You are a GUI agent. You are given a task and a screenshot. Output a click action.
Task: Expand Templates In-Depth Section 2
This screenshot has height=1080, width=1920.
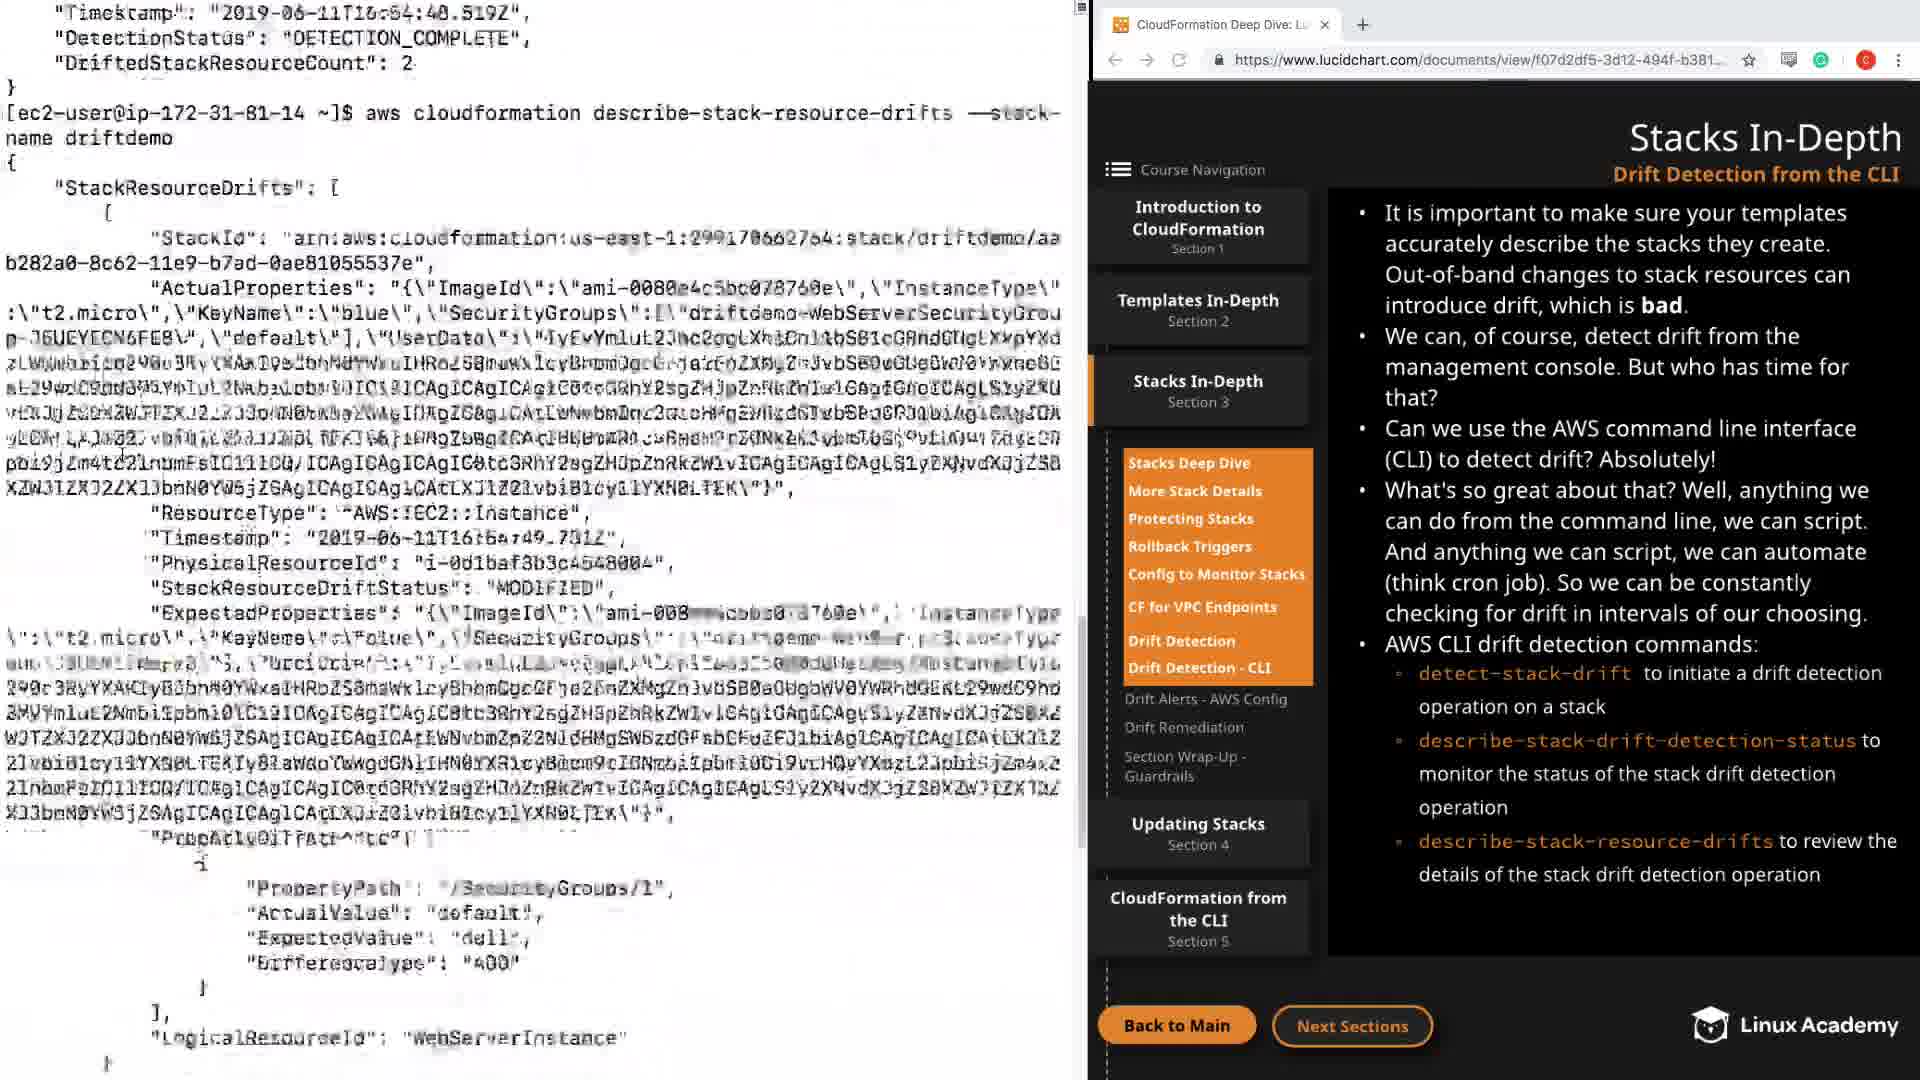click(x=1198, y=309)
